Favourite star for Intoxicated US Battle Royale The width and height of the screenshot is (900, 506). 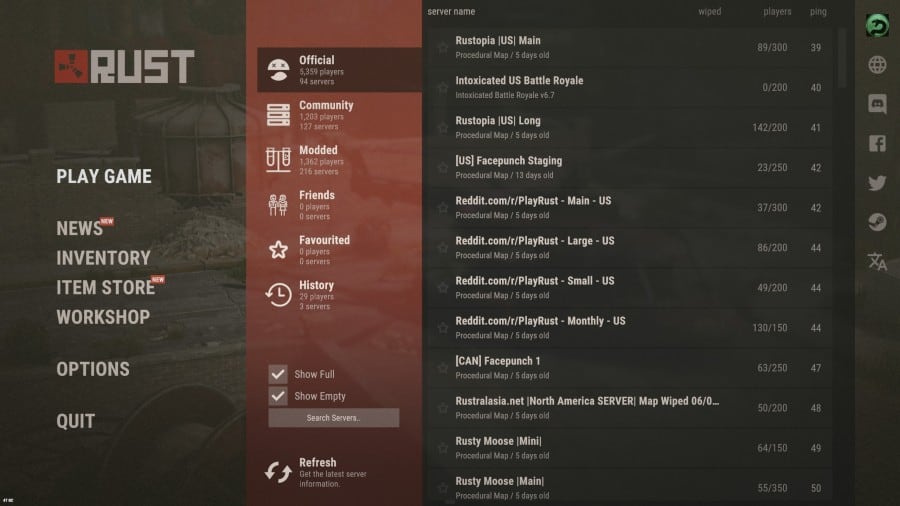(443, 87)
